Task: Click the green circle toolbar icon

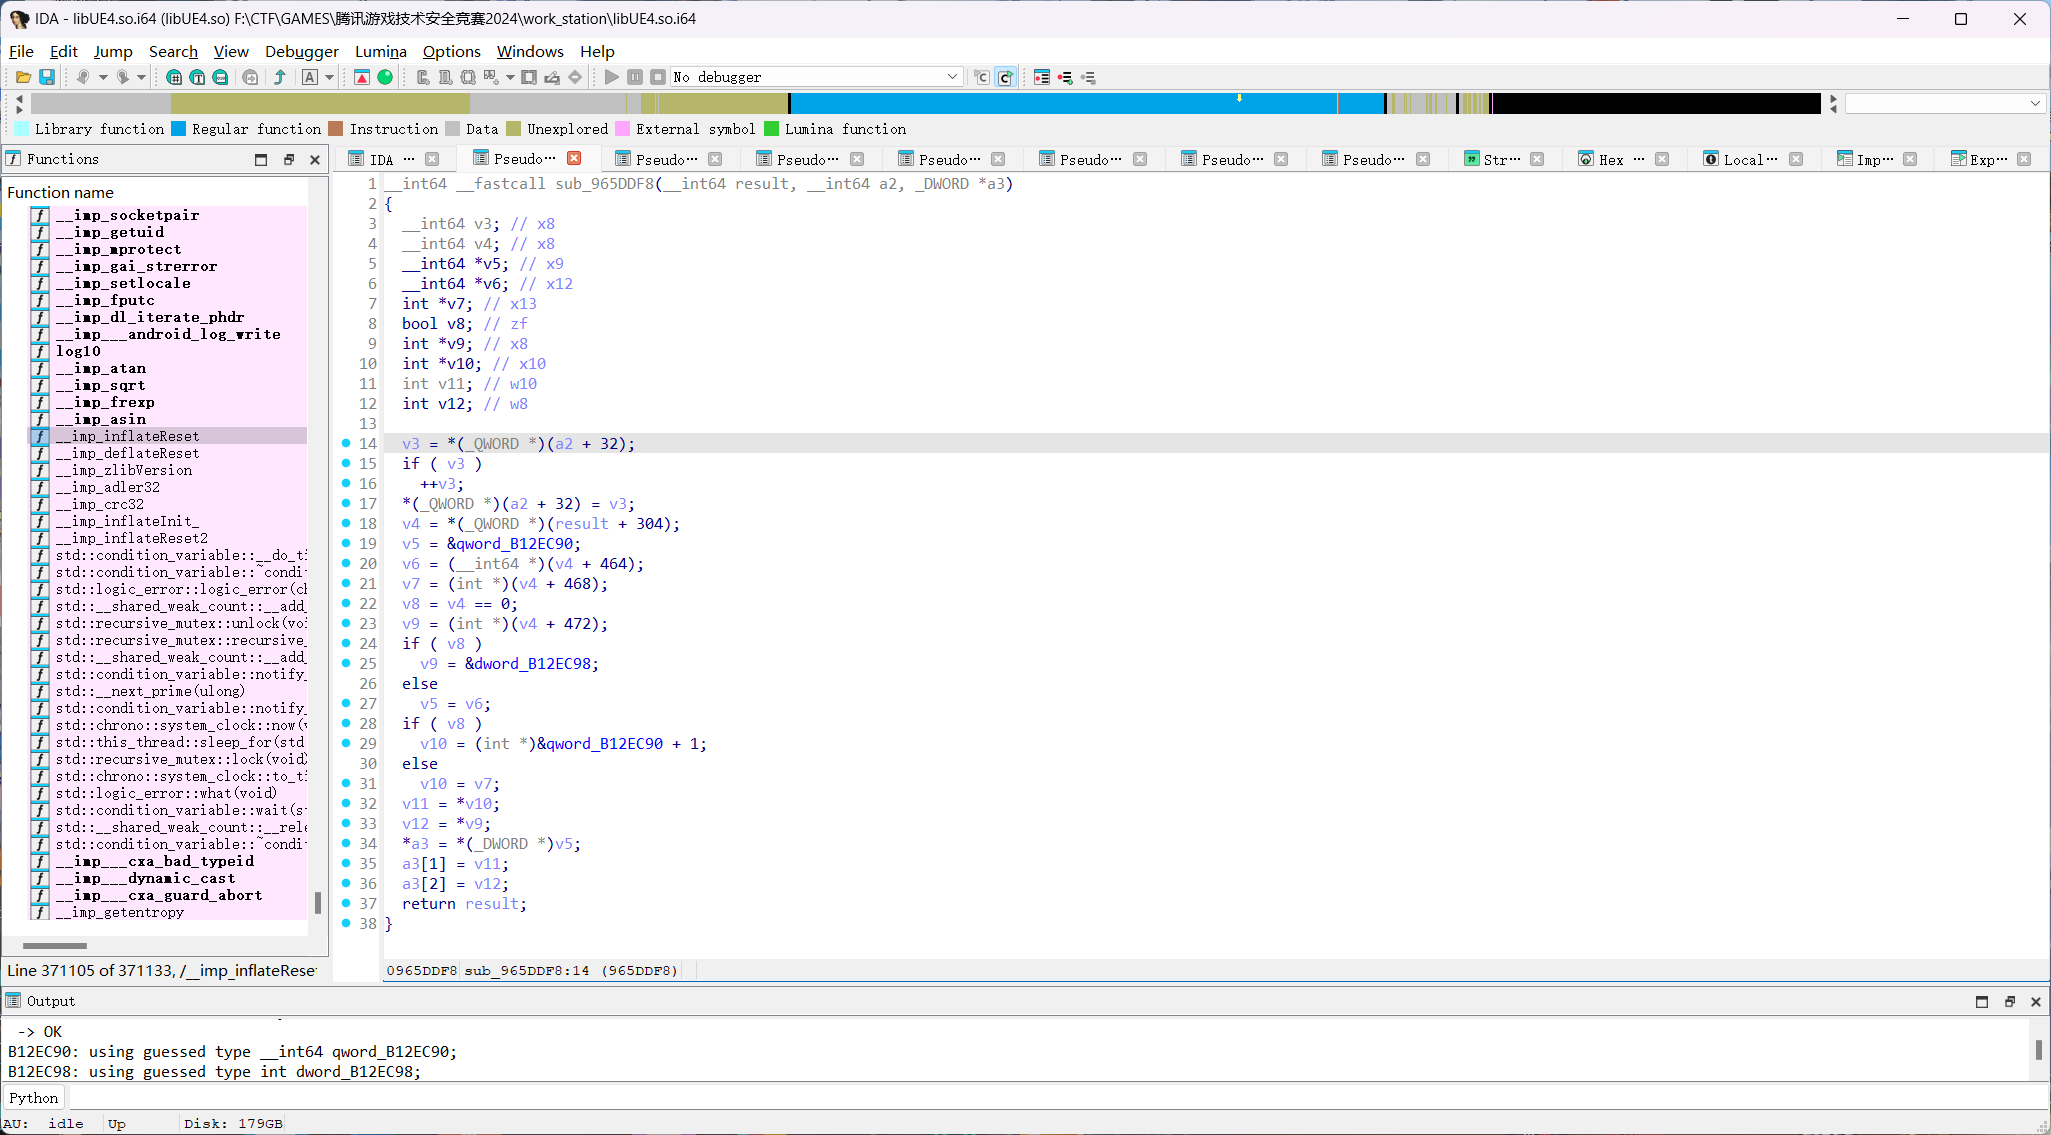Action: pyautogui.click(x=385, y=77)
